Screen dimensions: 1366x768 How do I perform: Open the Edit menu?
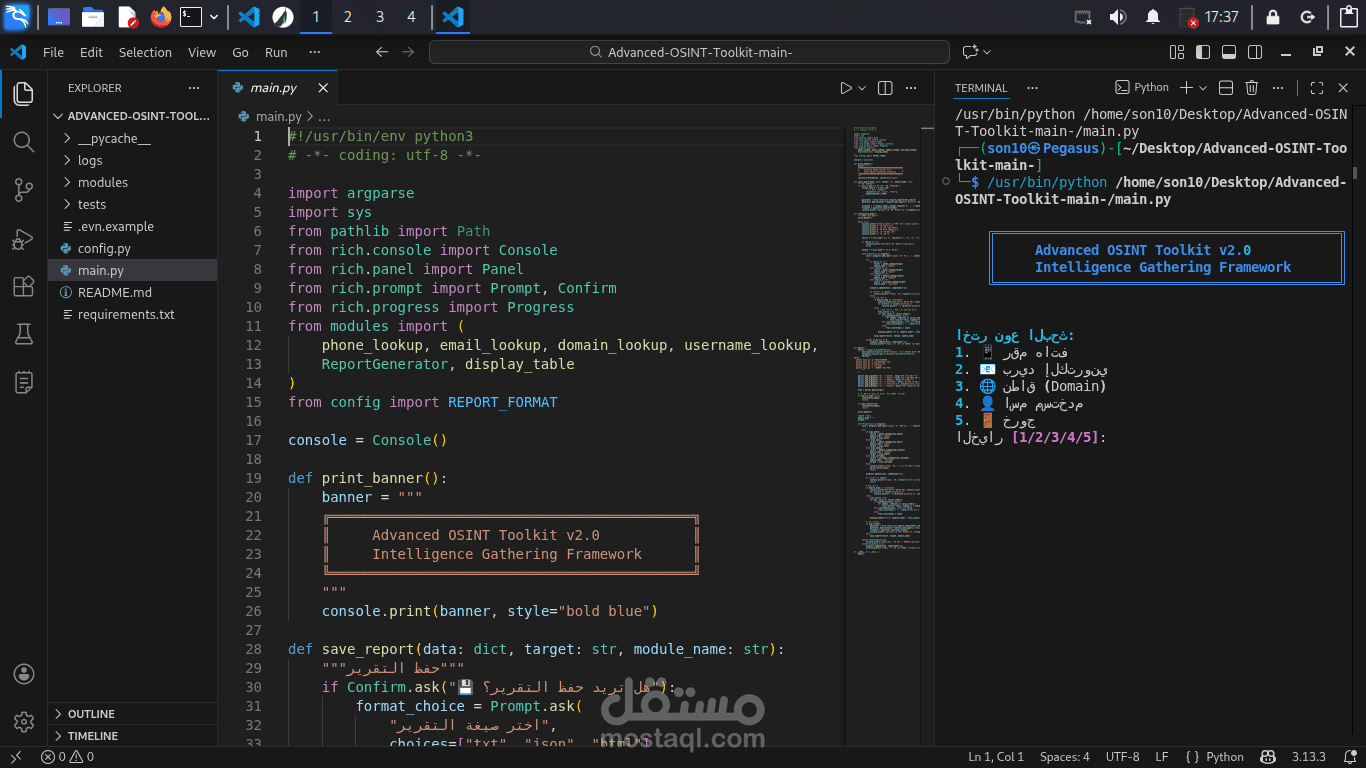[x=91, y=52]
